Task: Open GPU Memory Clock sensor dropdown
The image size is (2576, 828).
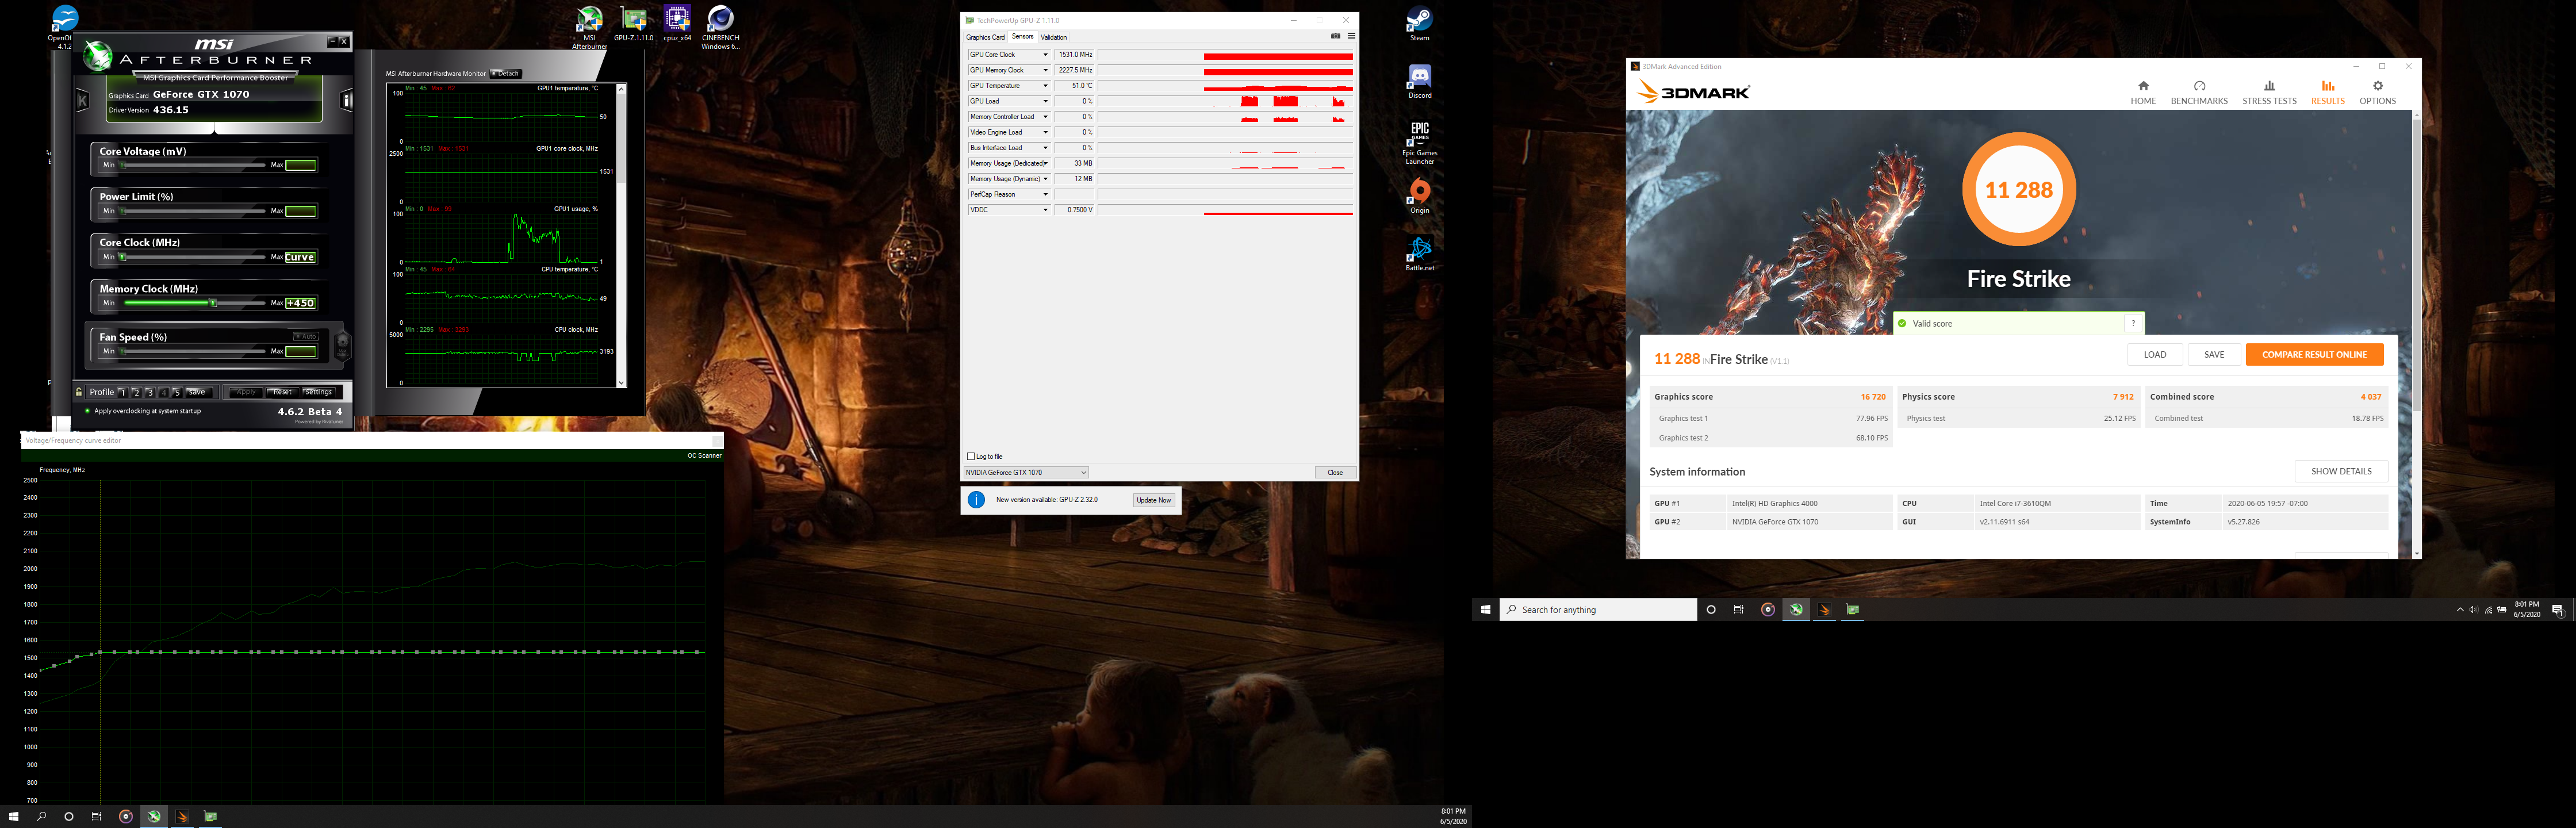Action: click(x=1046, y=70)
